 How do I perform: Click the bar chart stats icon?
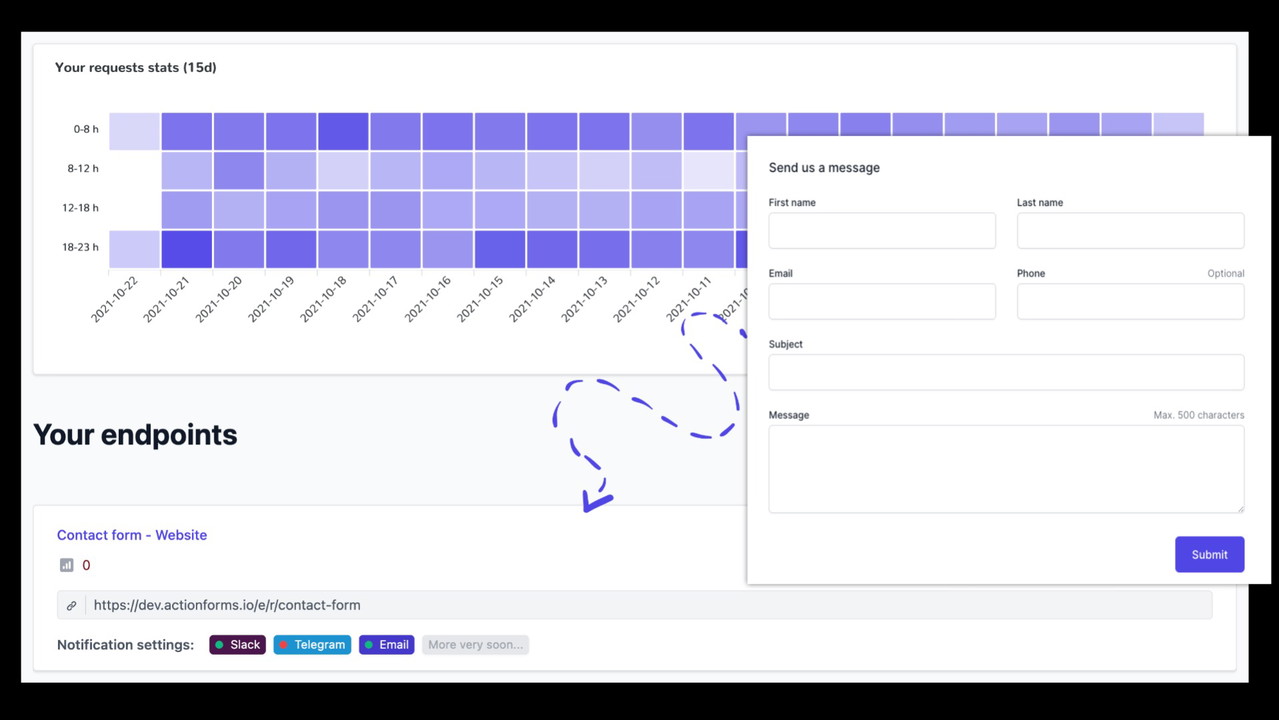tap(66, 565)
